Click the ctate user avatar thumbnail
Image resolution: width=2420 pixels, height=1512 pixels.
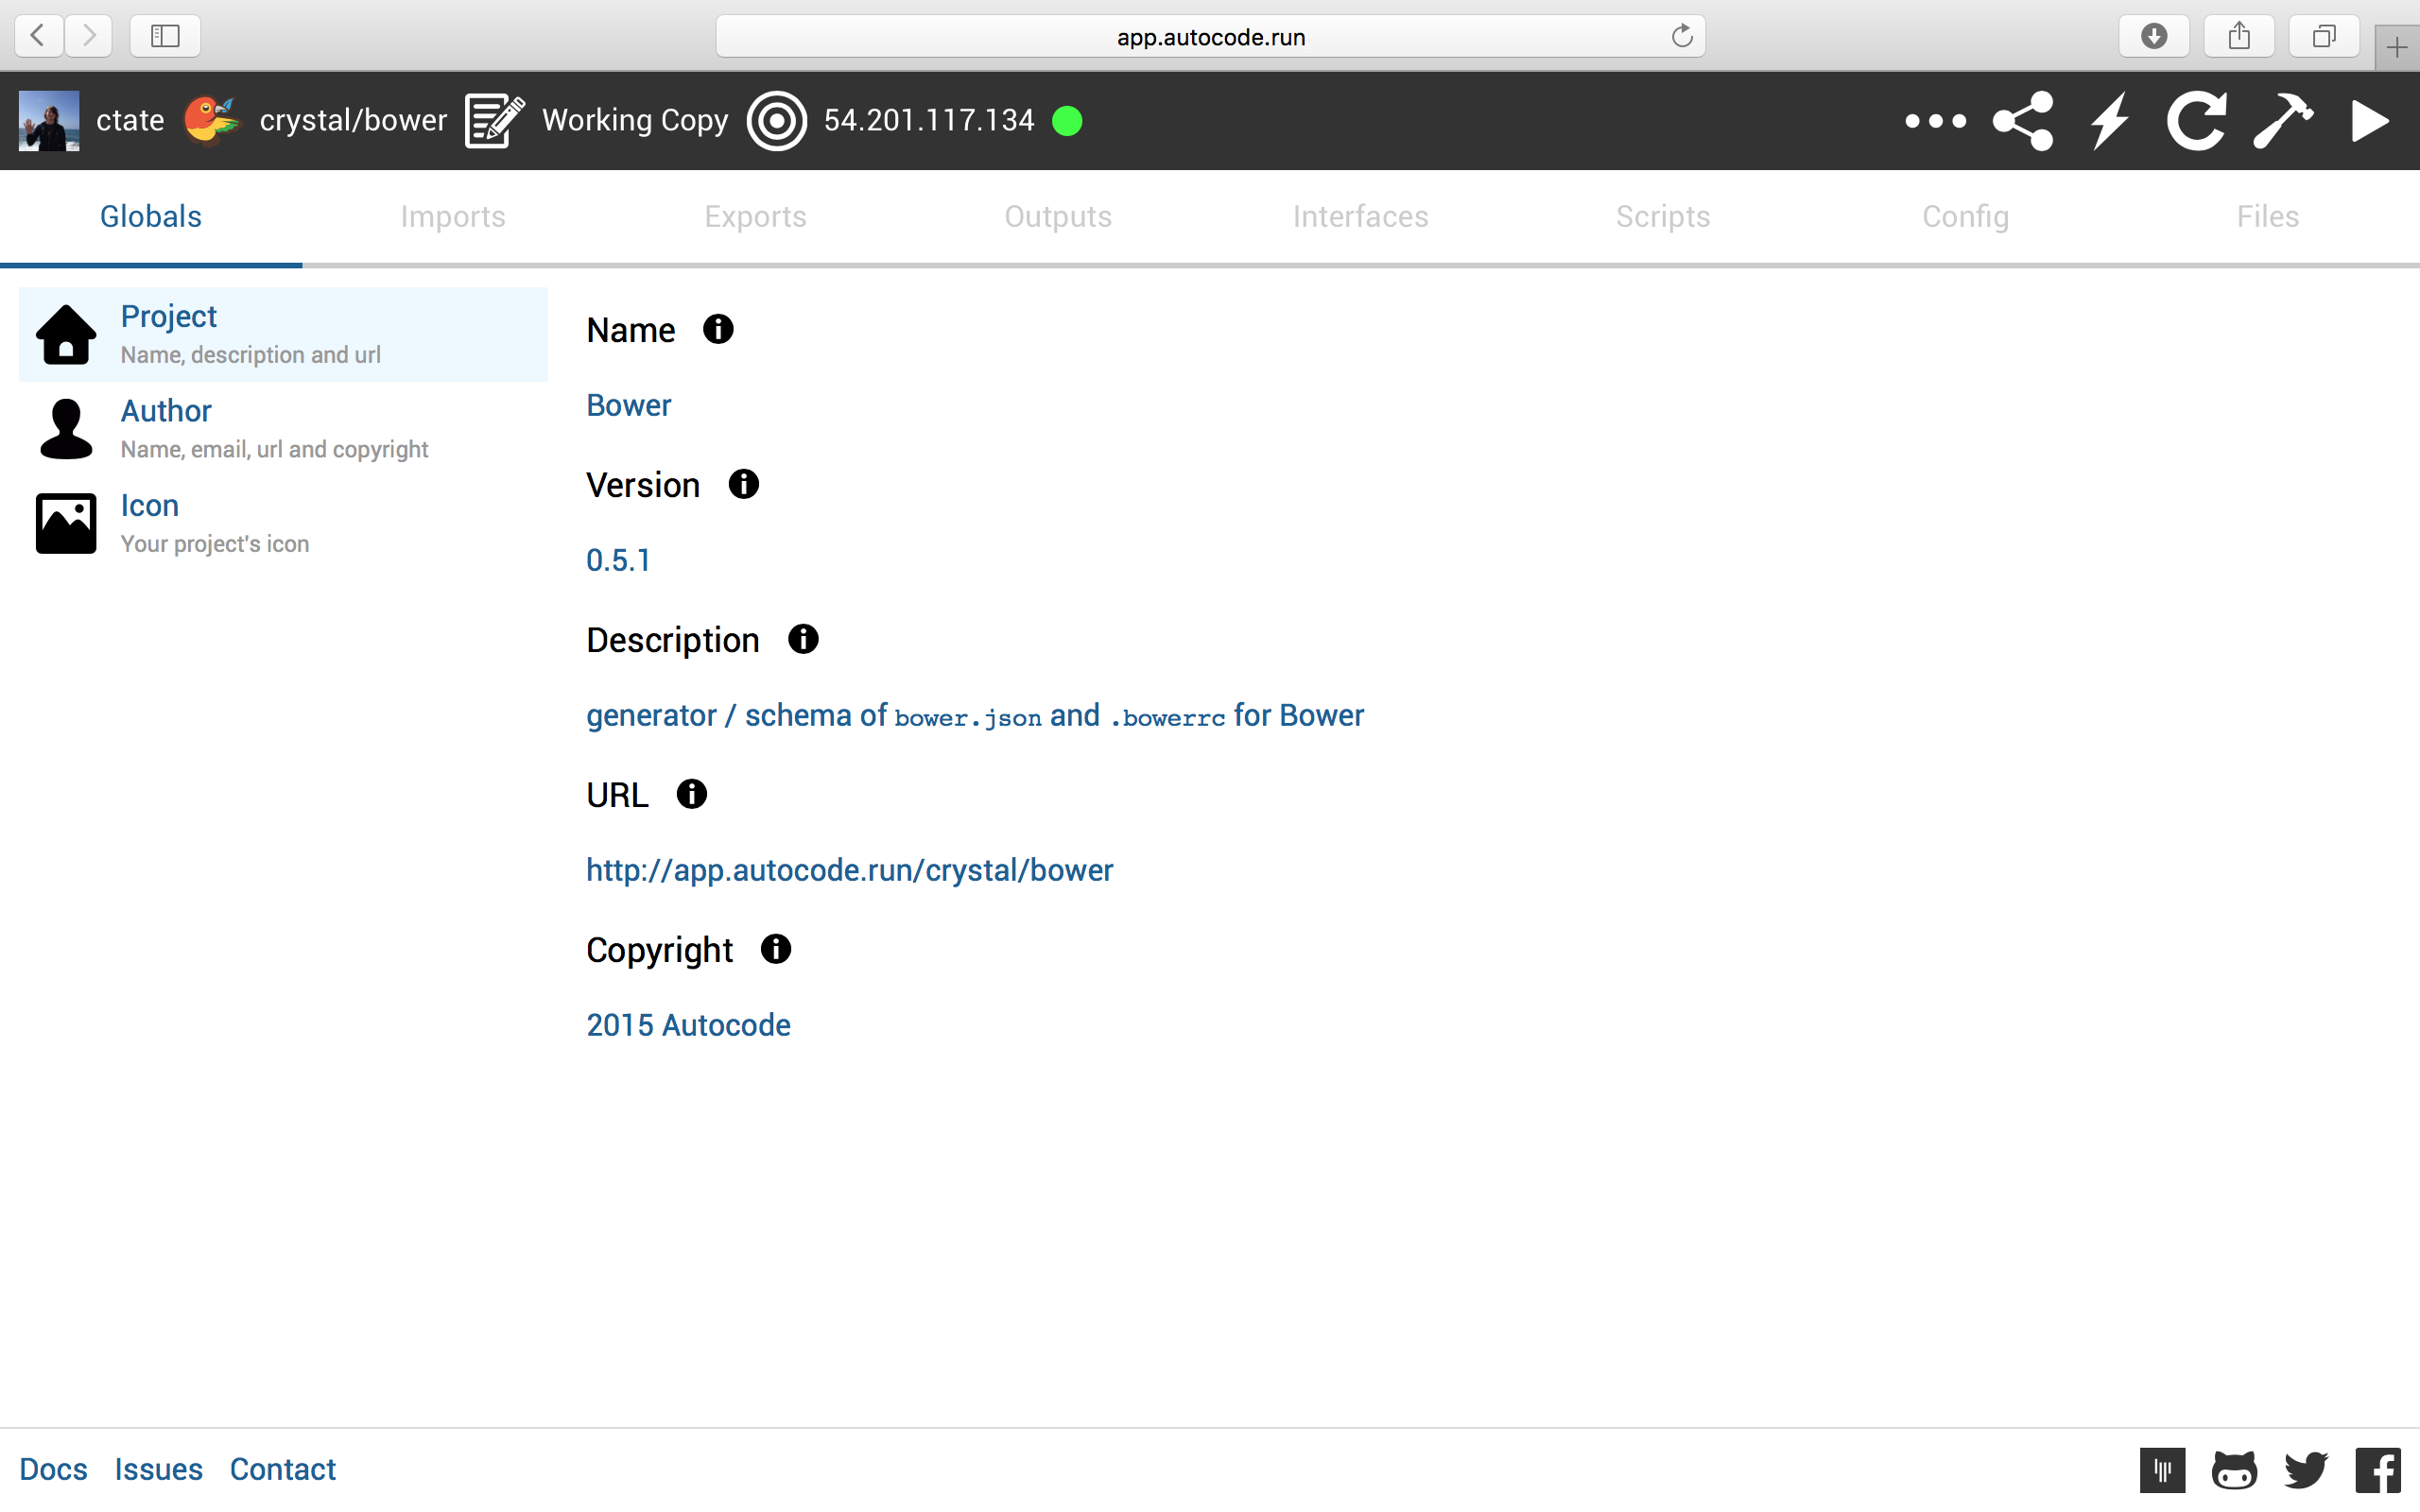(49, 121)
